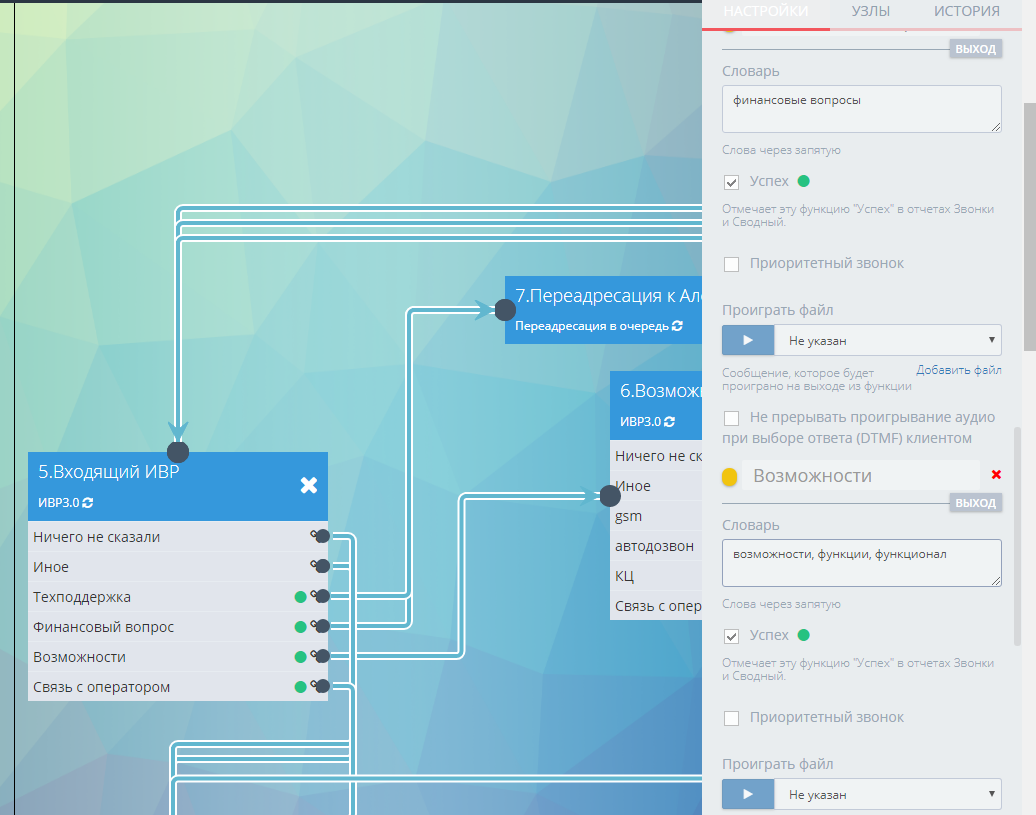Click refresh icon next to ИВР3.0 in node 6
Screen dimensions: 1036x815
[x=670, y=422]
